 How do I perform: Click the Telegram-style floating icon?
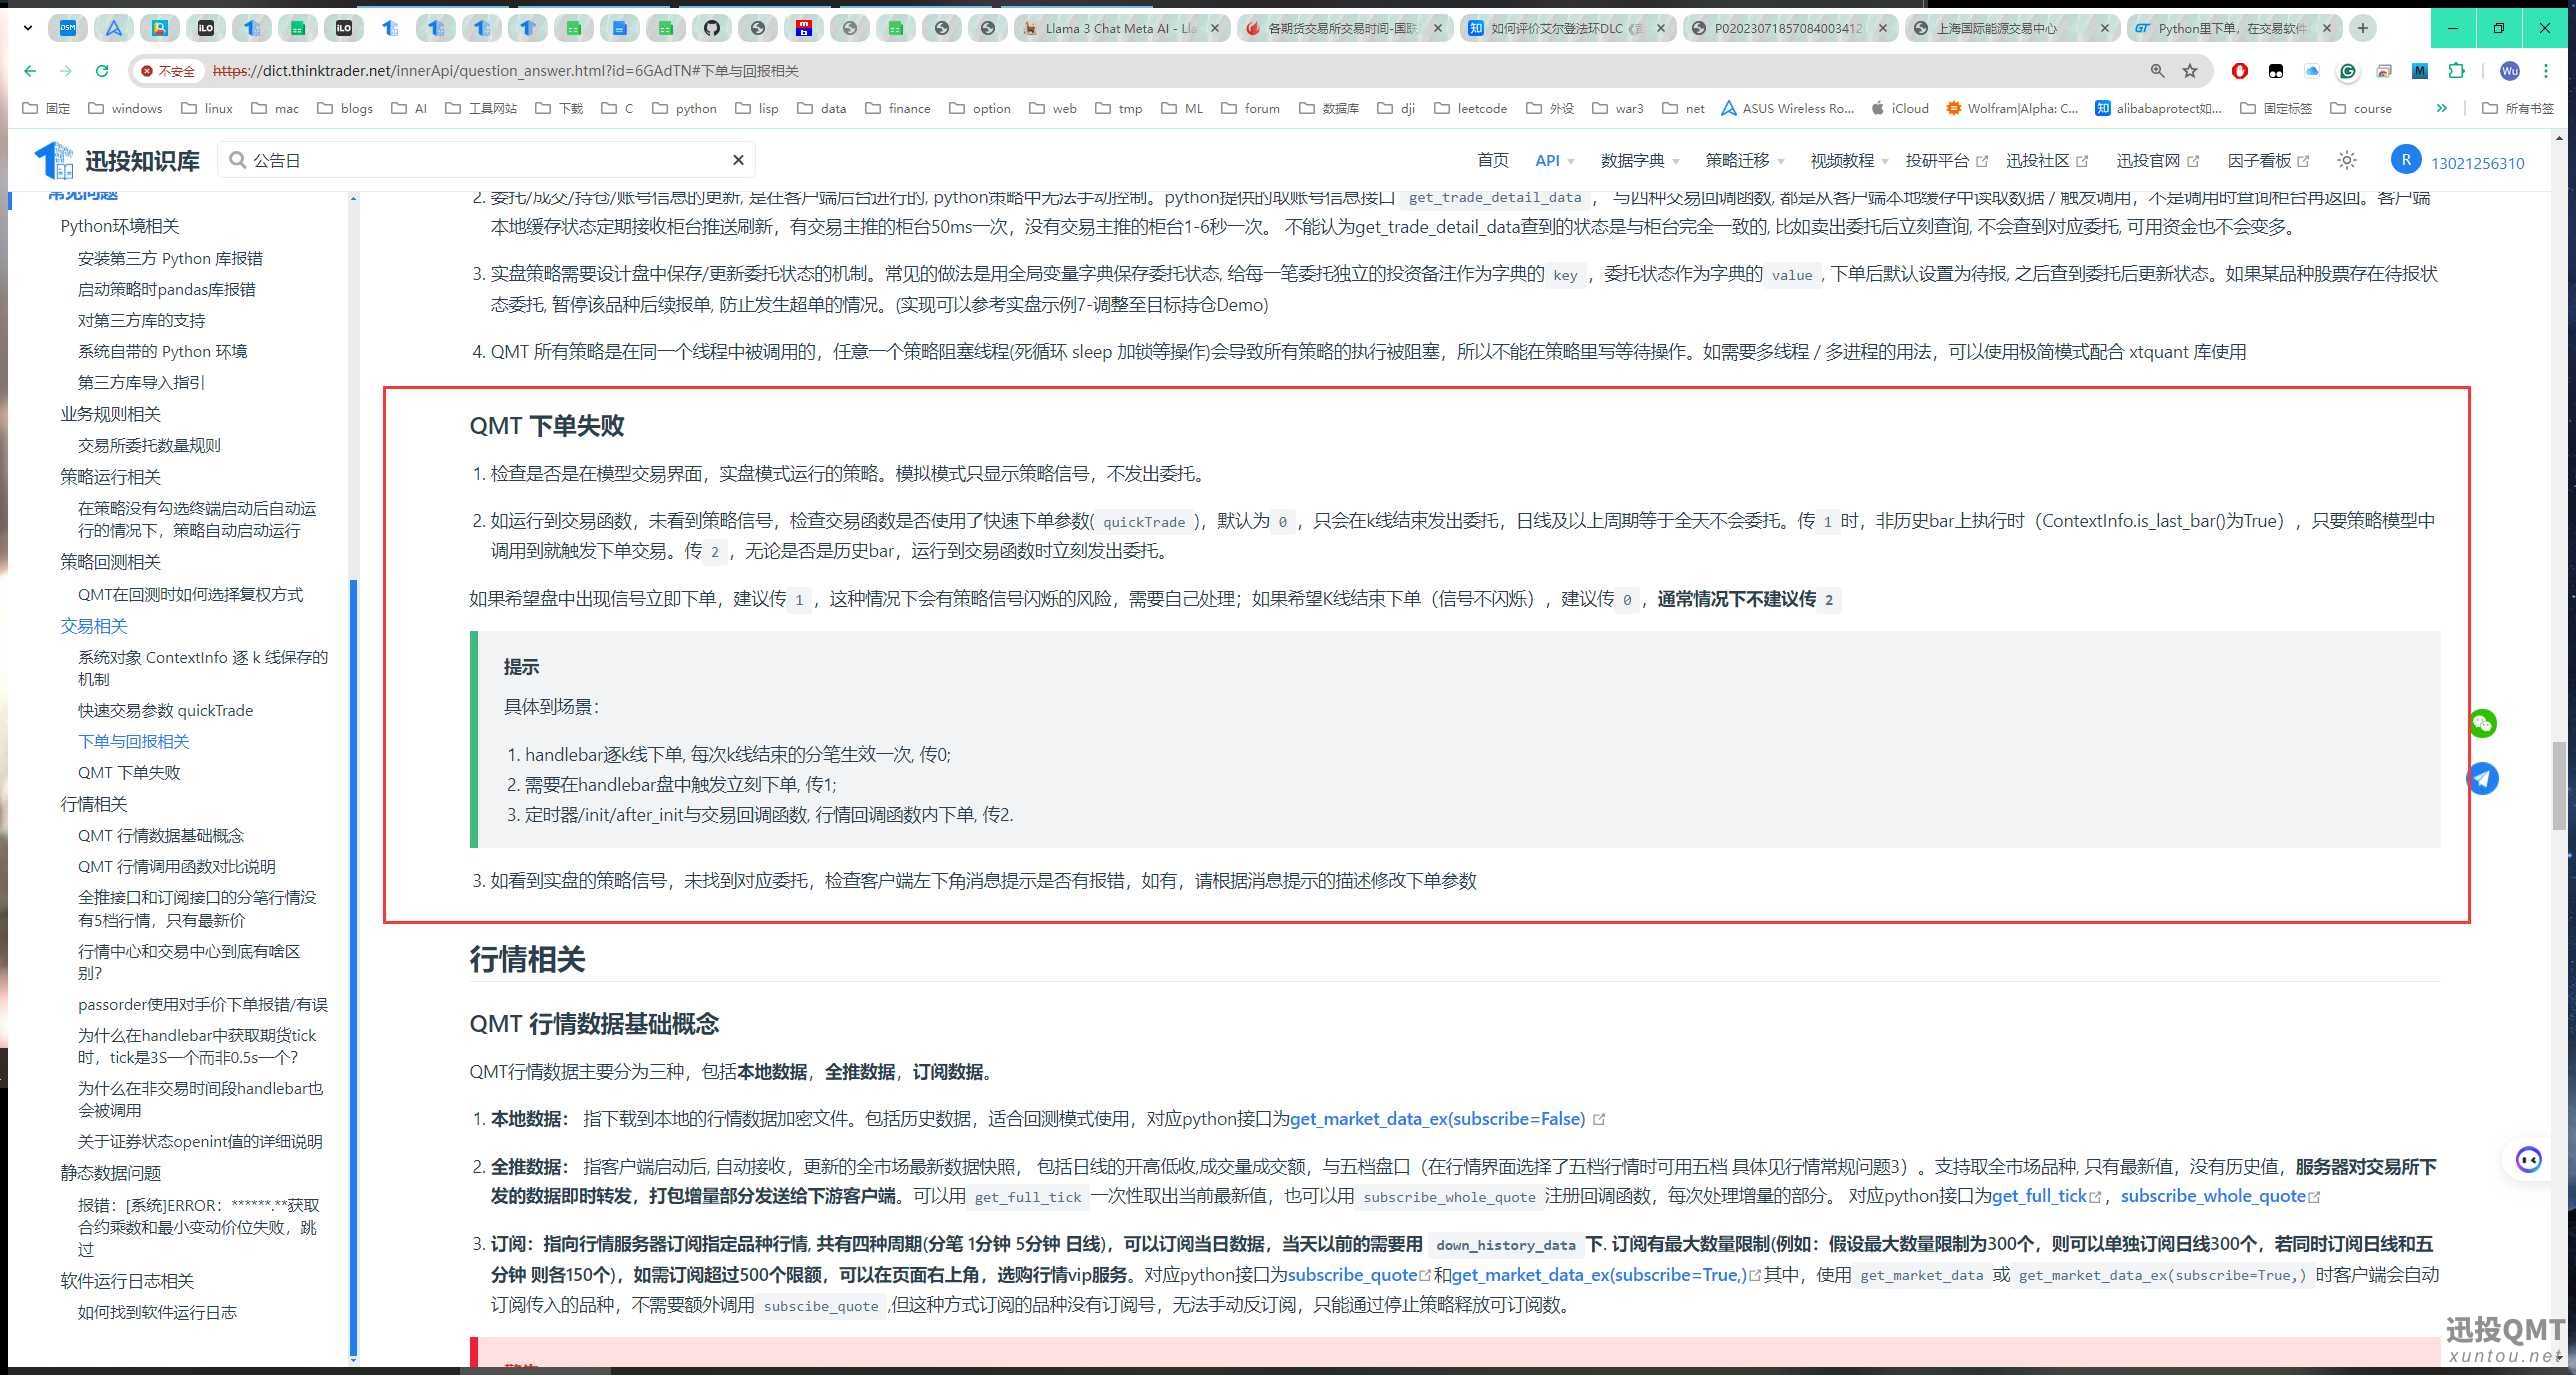tap(2483, 778)
